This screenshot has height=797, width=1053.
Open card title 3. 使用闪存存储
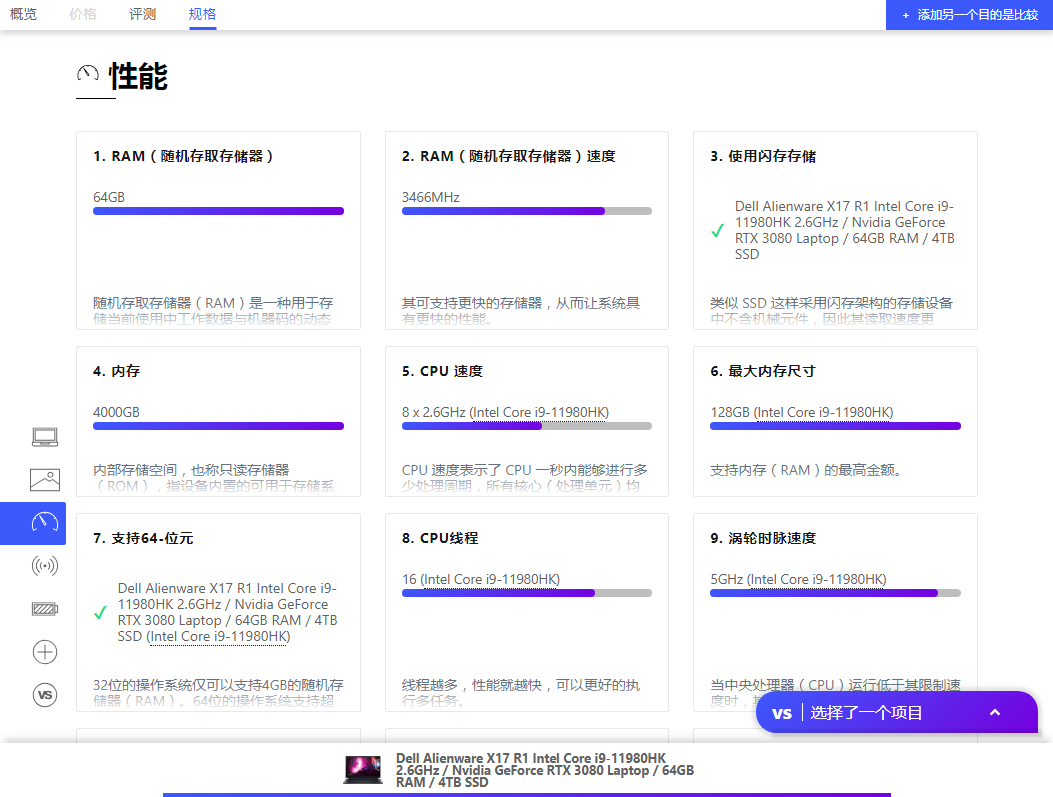coord(763,156)
